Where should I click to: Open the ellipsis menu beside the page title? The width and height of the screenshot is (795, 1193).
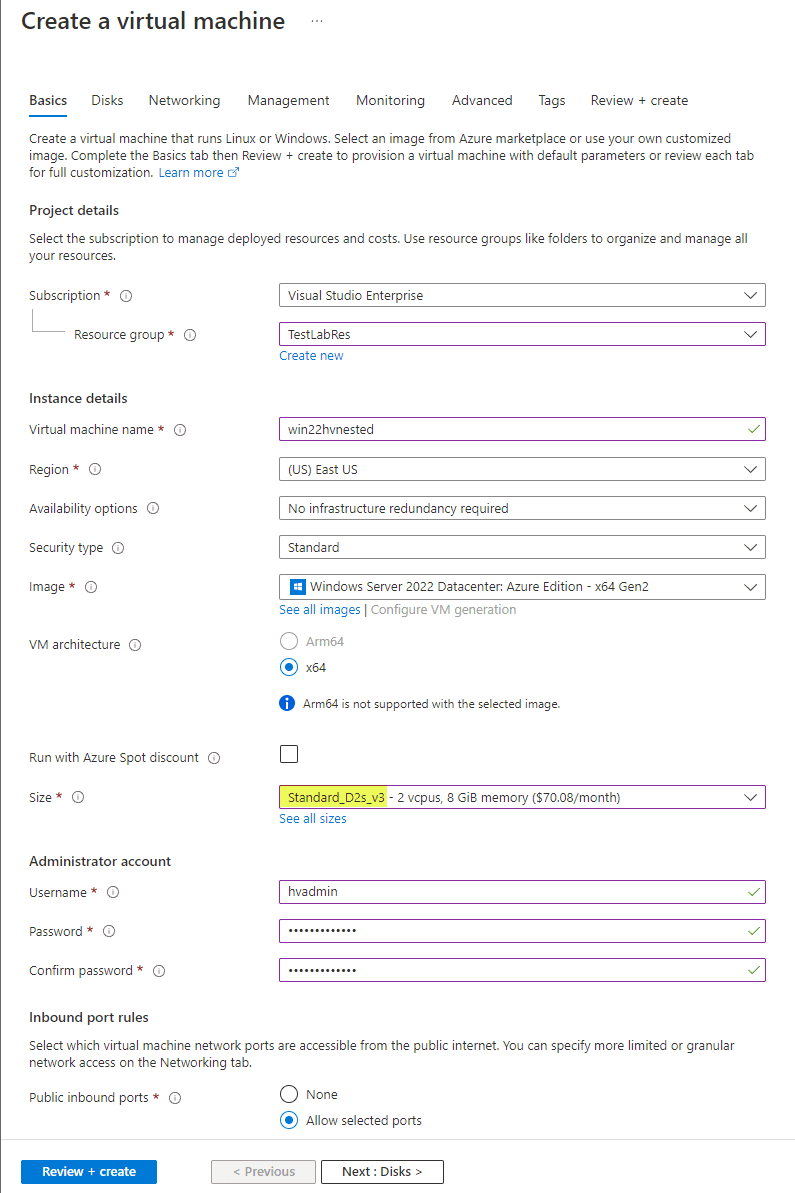click(316, 21)
